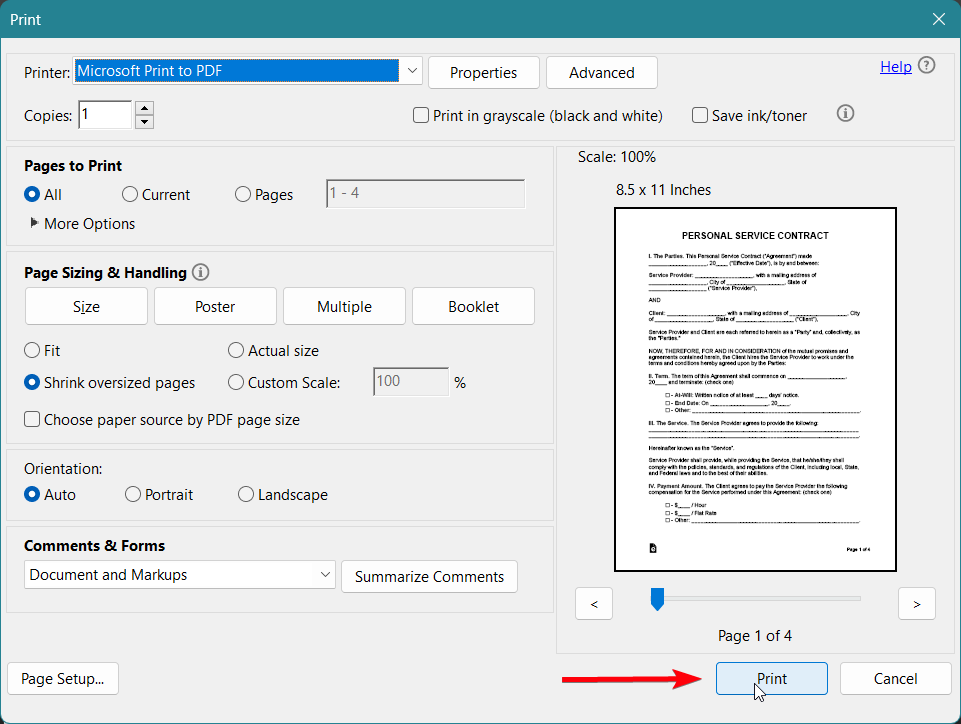Viewport: 961px width, 724px height.
Task: Open Document and Markups dropdown
Action: tap(325, 575)
